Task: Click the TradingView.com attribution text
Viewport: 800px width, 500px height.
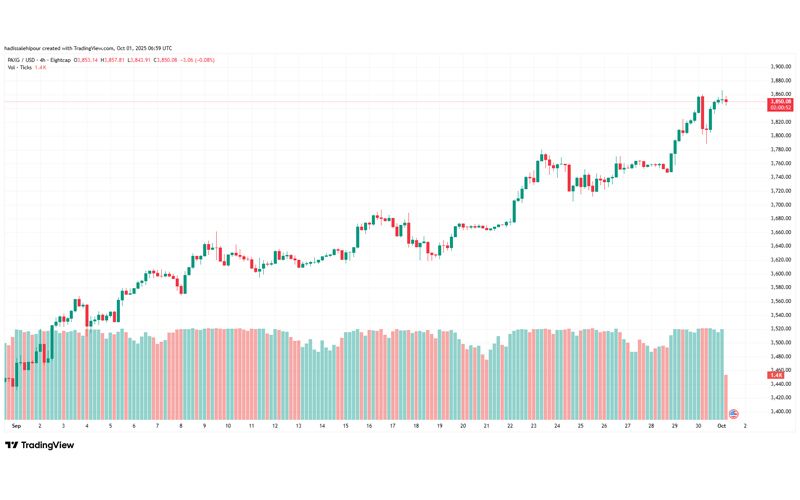Action: pyautogui.click(x=94, y=48)
